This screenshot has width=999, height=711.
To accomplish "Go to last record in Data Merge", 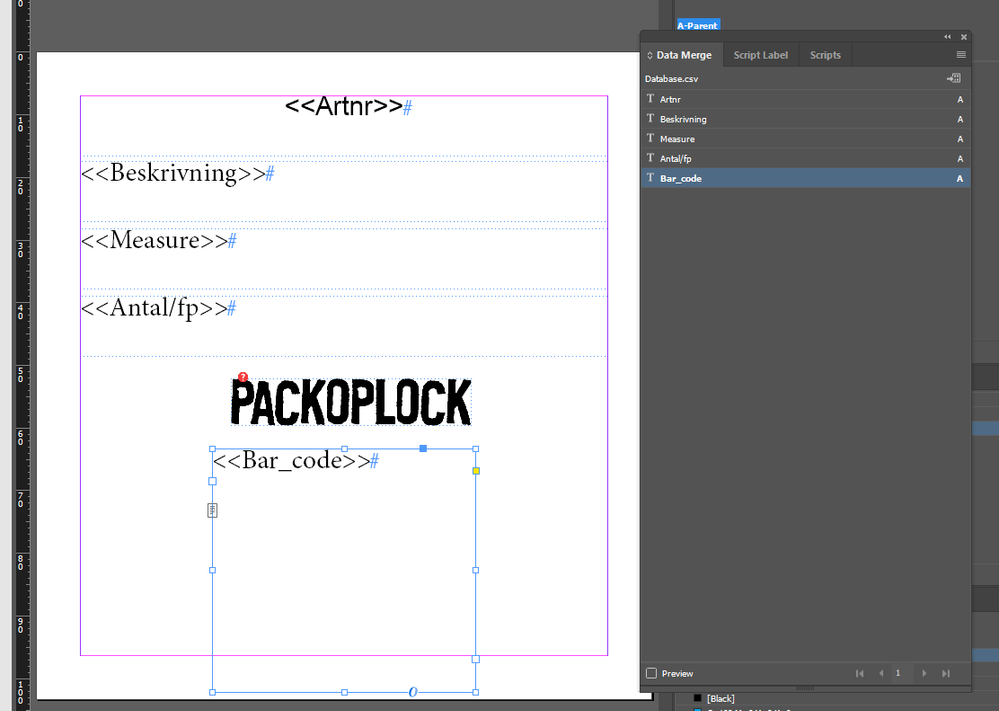I will (946, 673).
